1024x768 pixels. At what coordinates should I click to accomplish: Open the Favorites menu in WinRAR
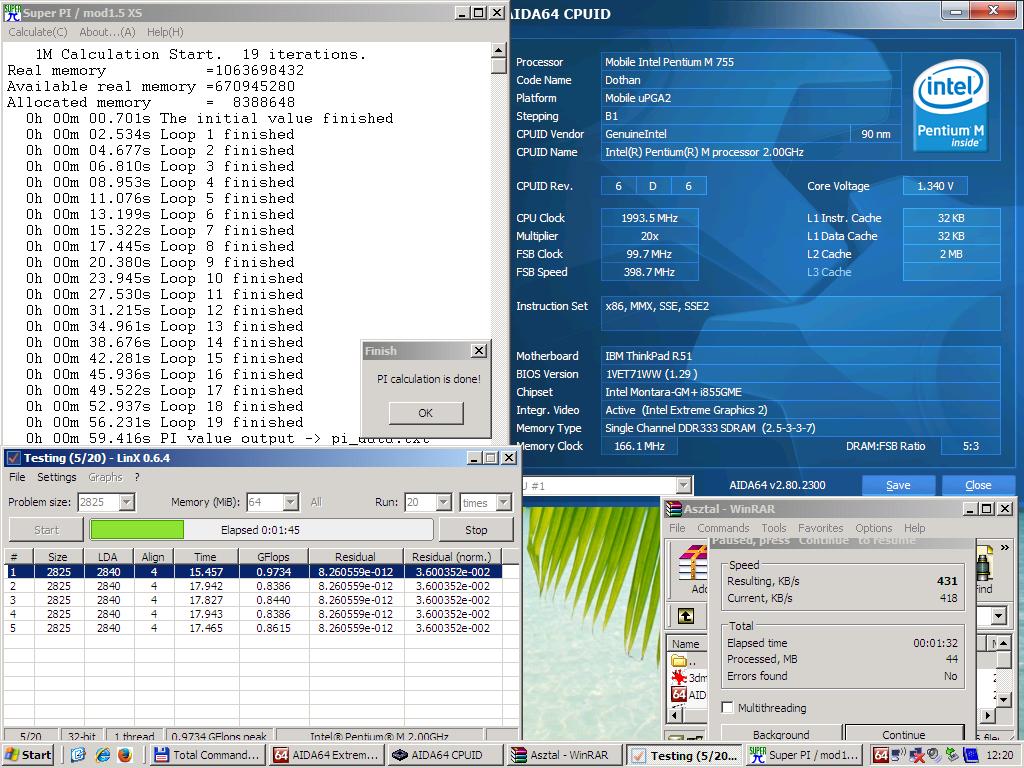[821, 528]
